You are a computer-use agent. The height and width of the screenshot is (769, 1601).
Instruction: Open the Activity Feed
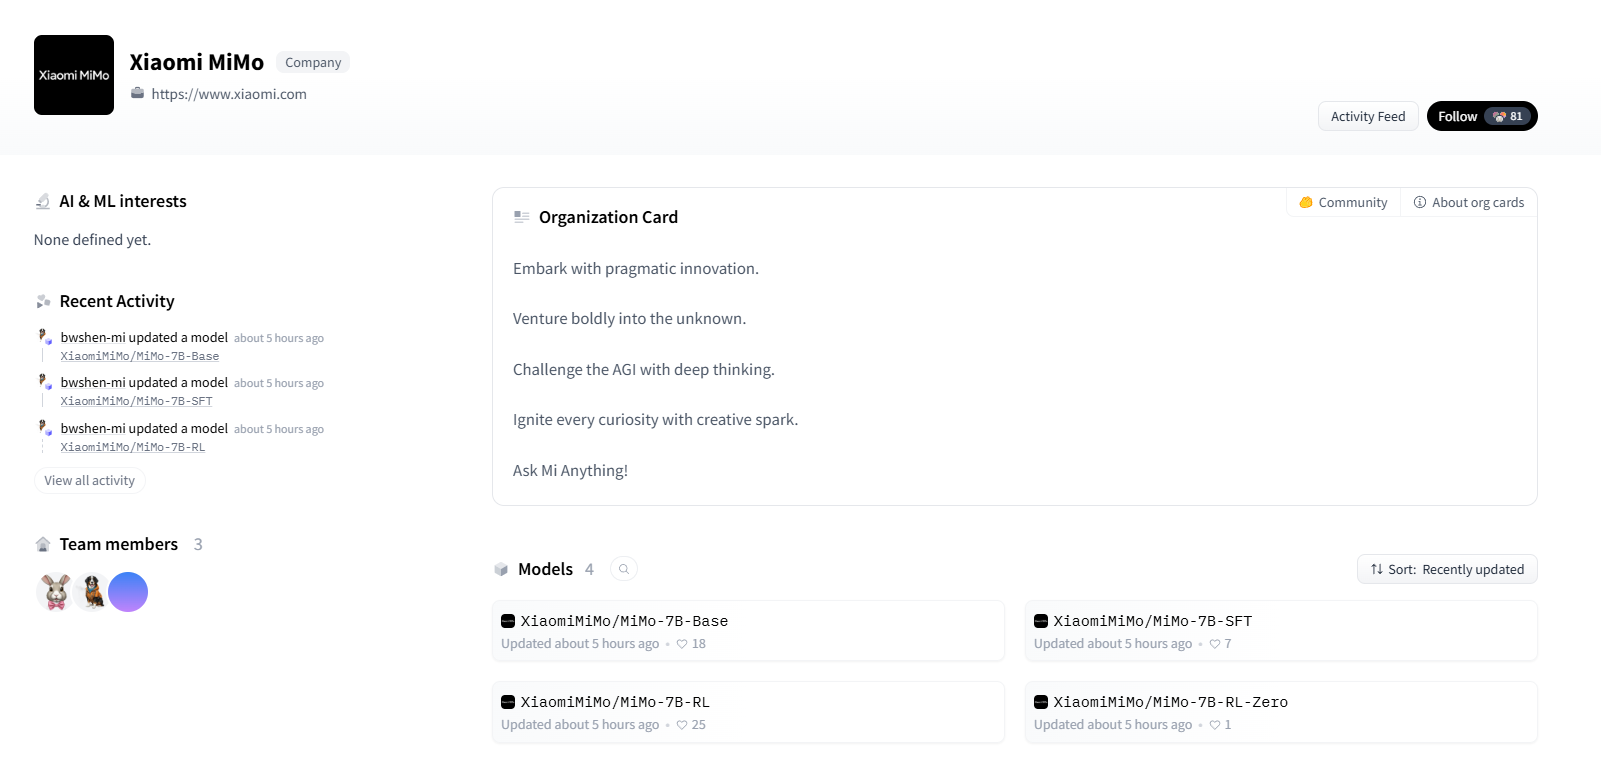[1368, 116]
